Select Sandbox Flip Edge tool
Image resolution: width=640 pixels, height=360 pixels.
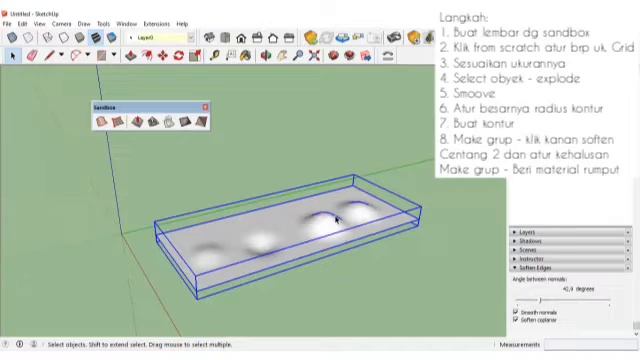click(201, 122)
